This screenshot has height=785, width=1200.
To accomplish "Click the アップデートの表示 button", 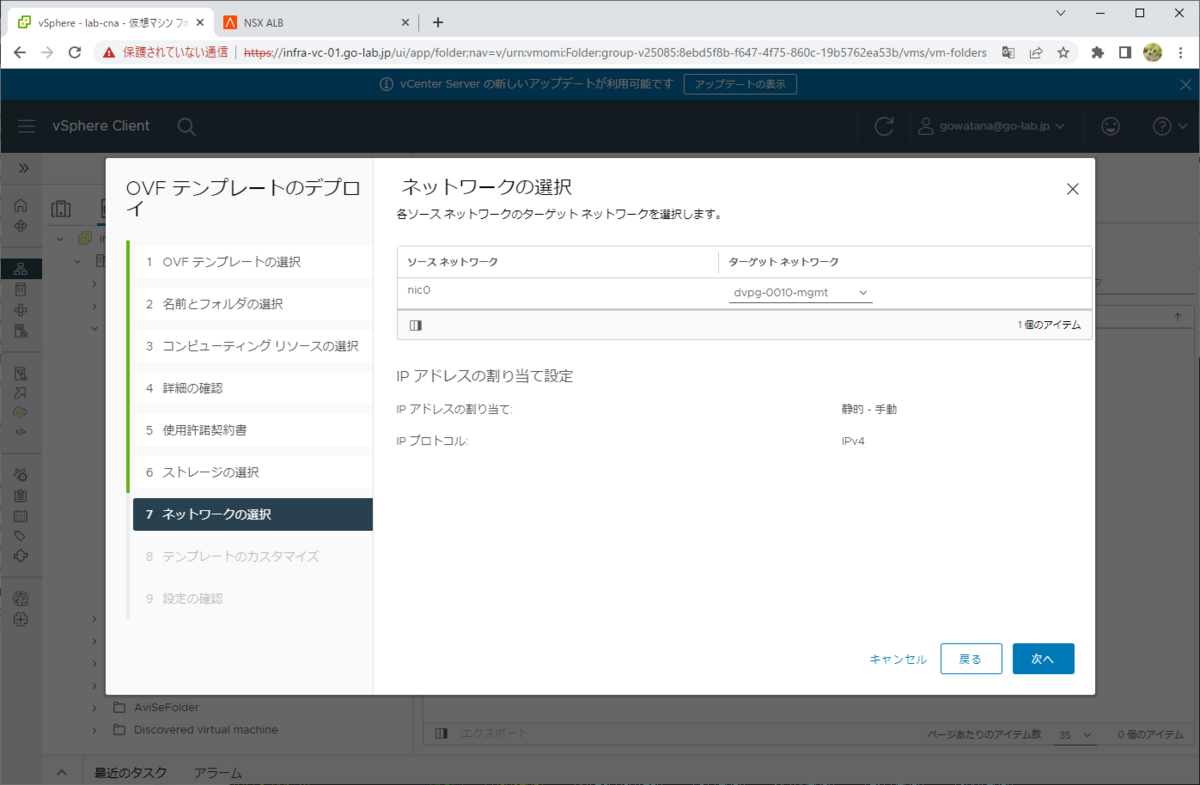I will tap(740, 84).
